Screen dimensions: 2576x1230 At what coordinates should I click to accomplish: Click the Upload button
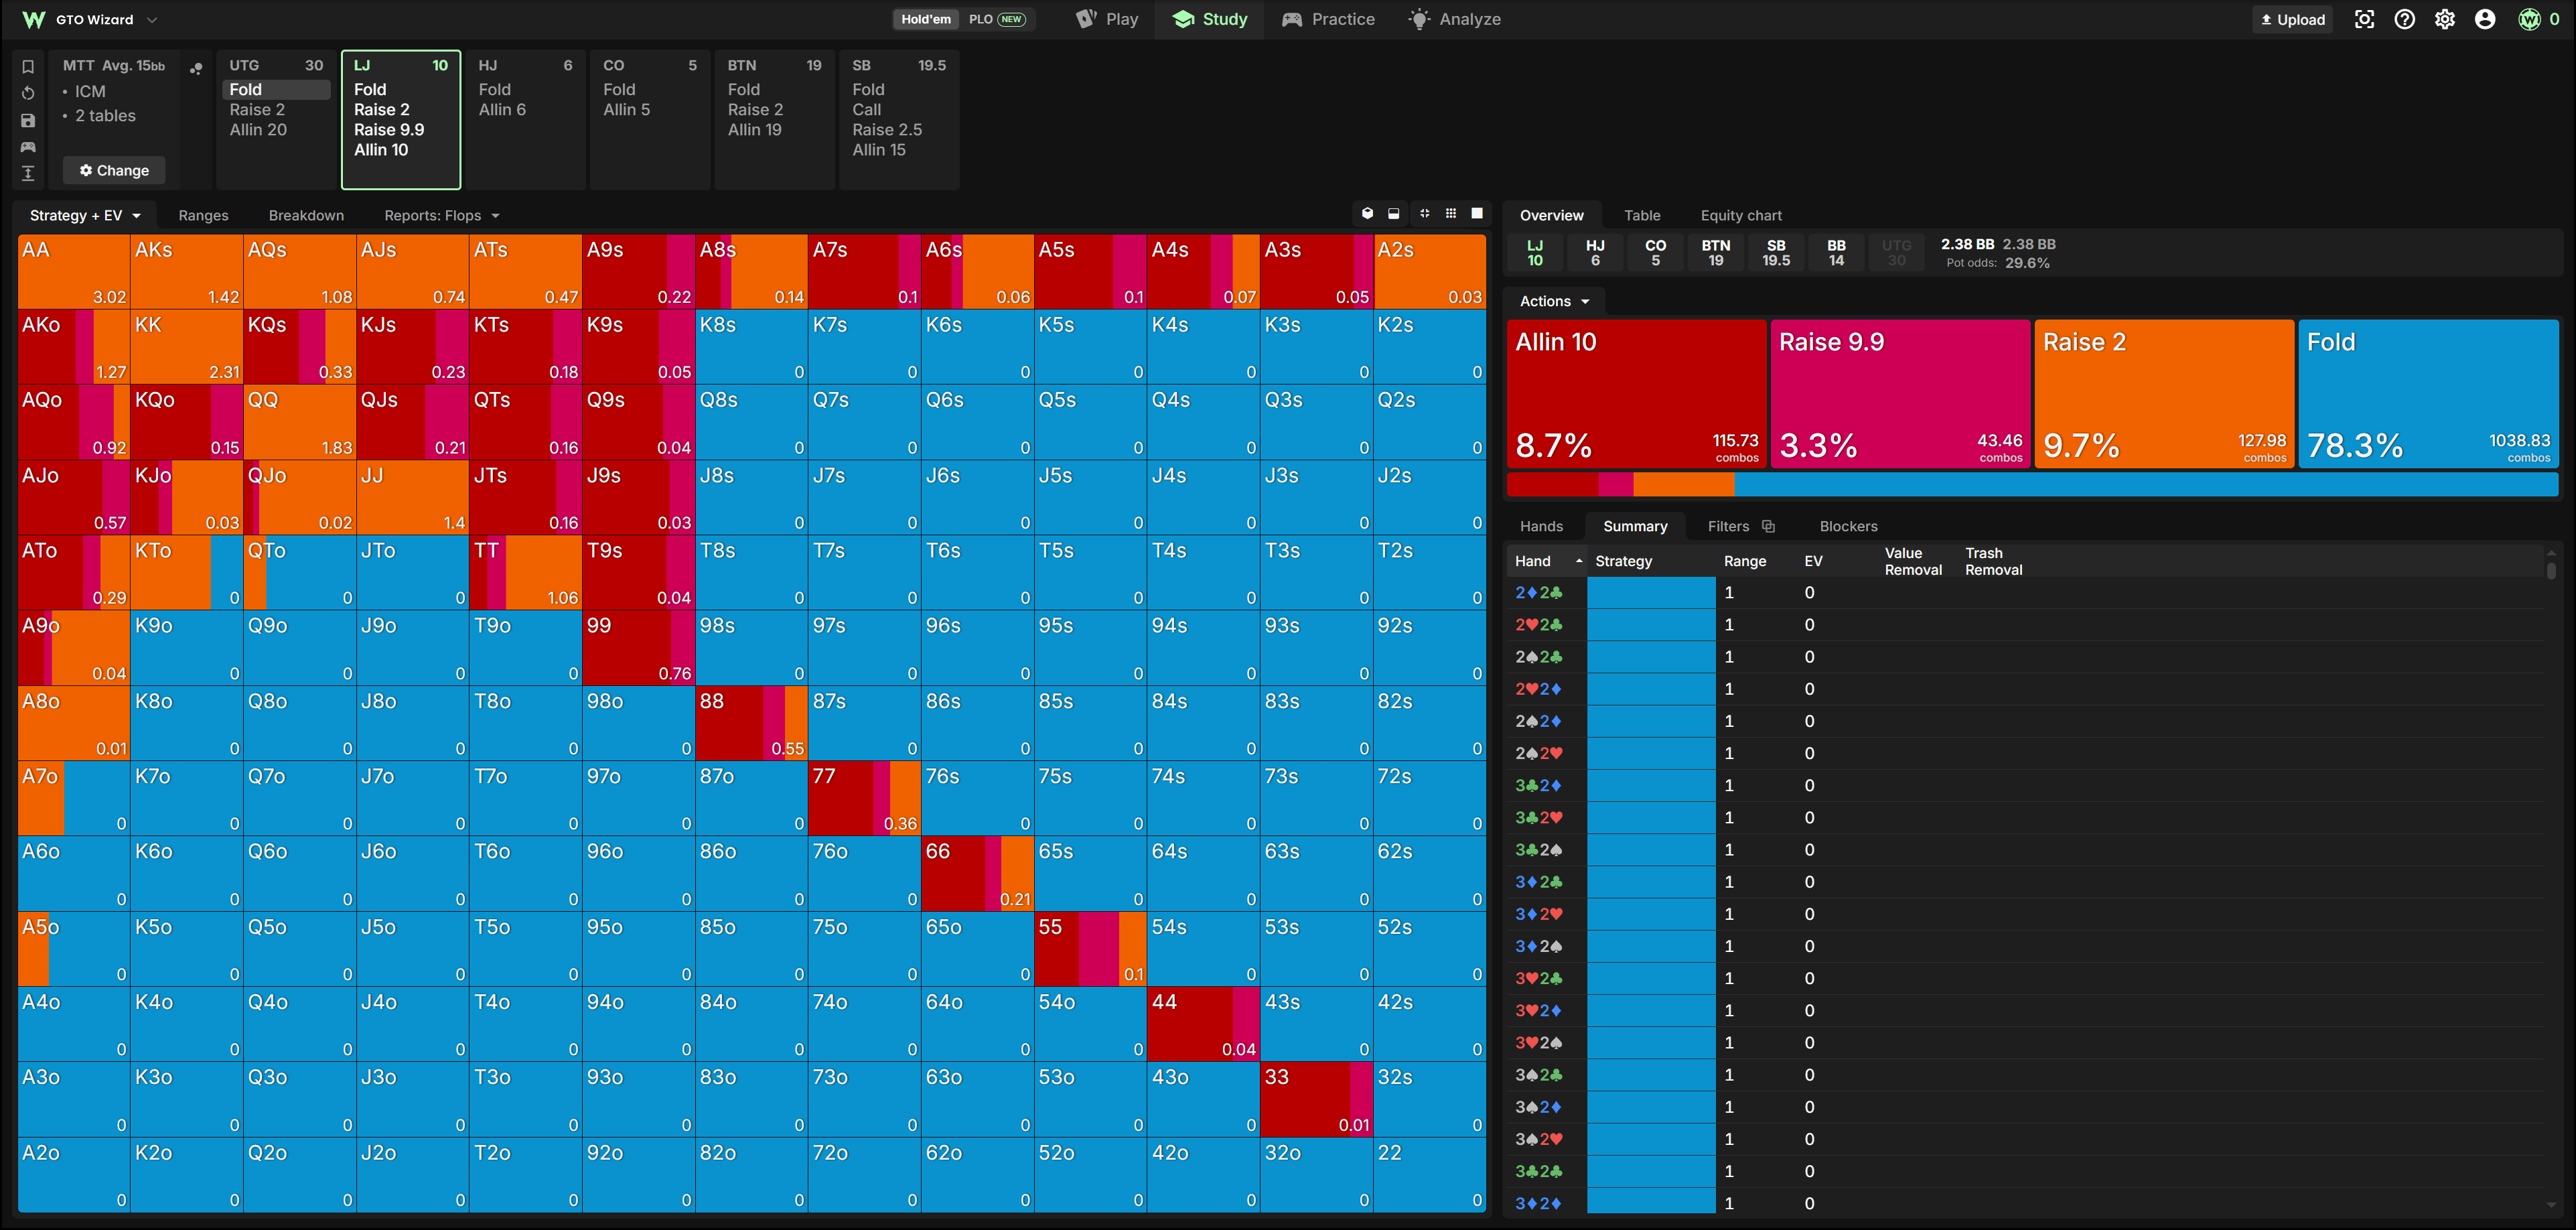(2293, 19)
